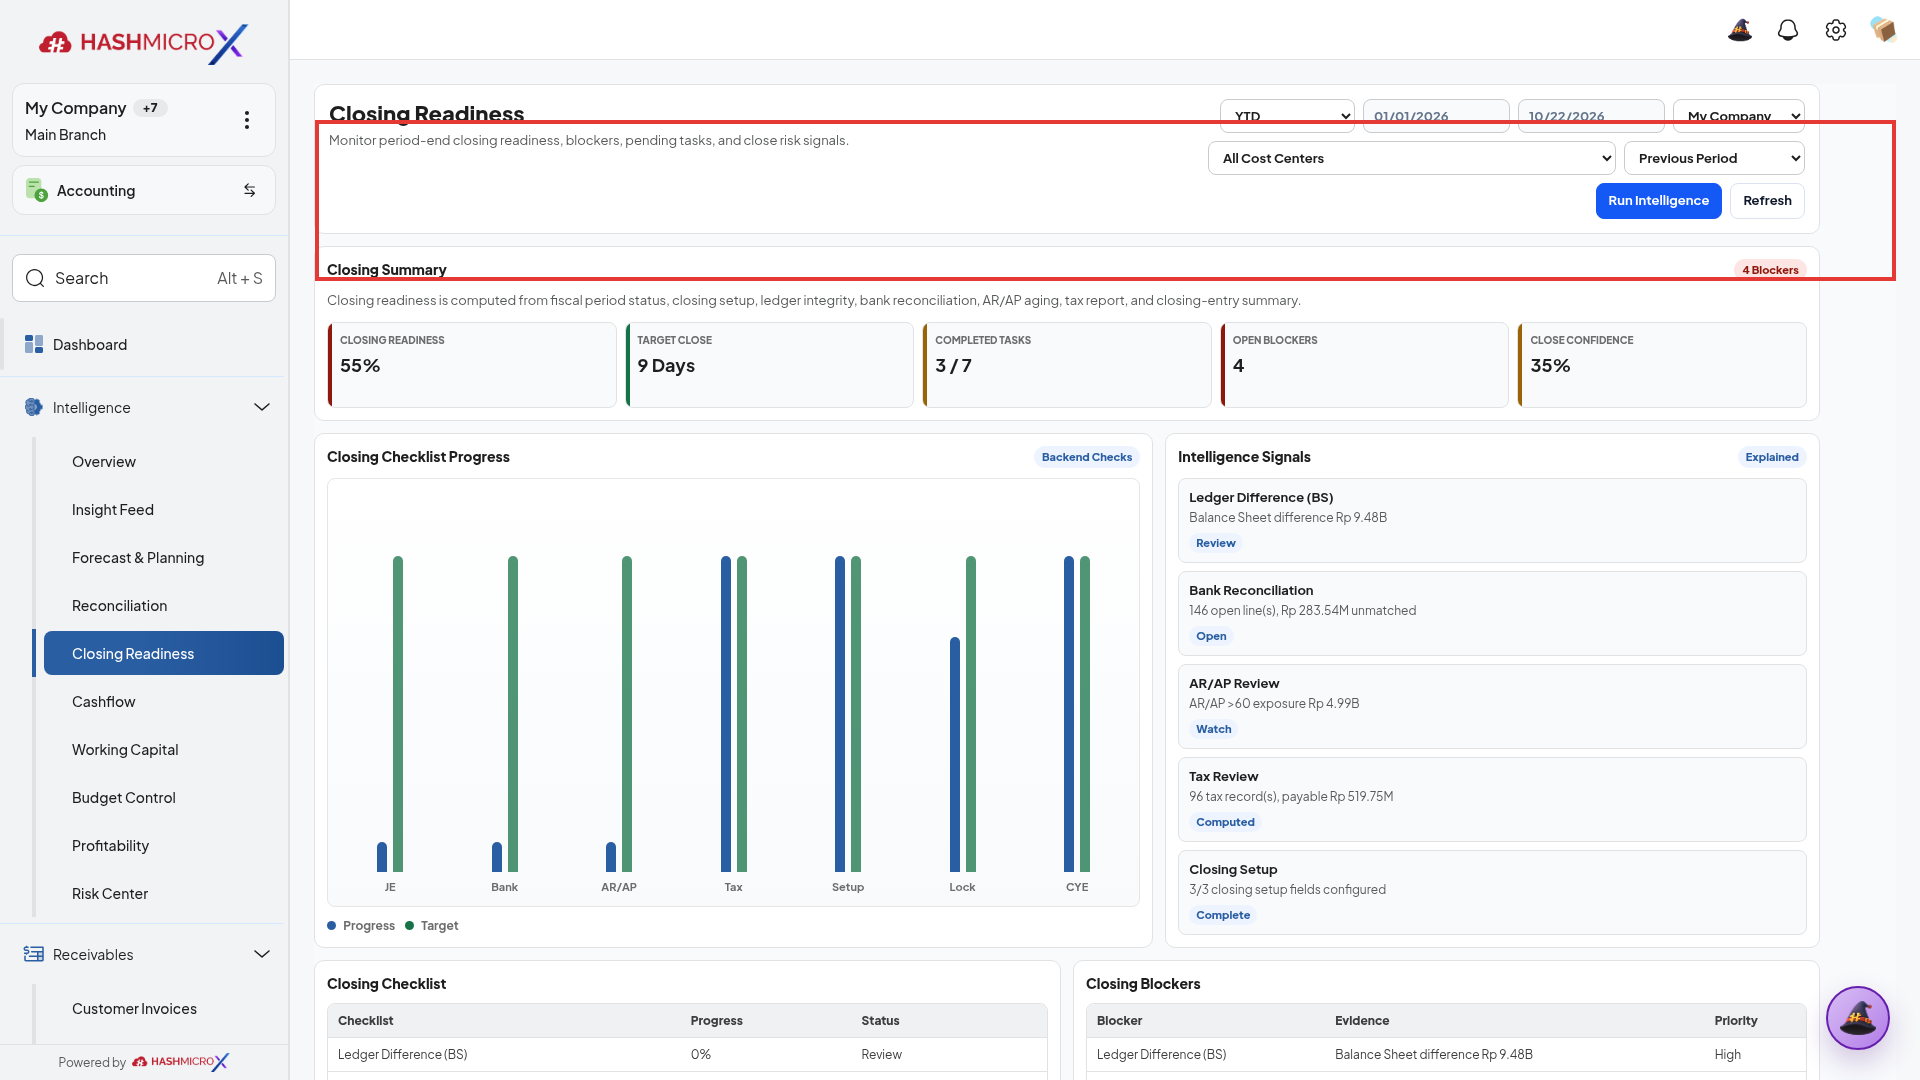Click the search magnifier icon

click(x=35, y=278)
